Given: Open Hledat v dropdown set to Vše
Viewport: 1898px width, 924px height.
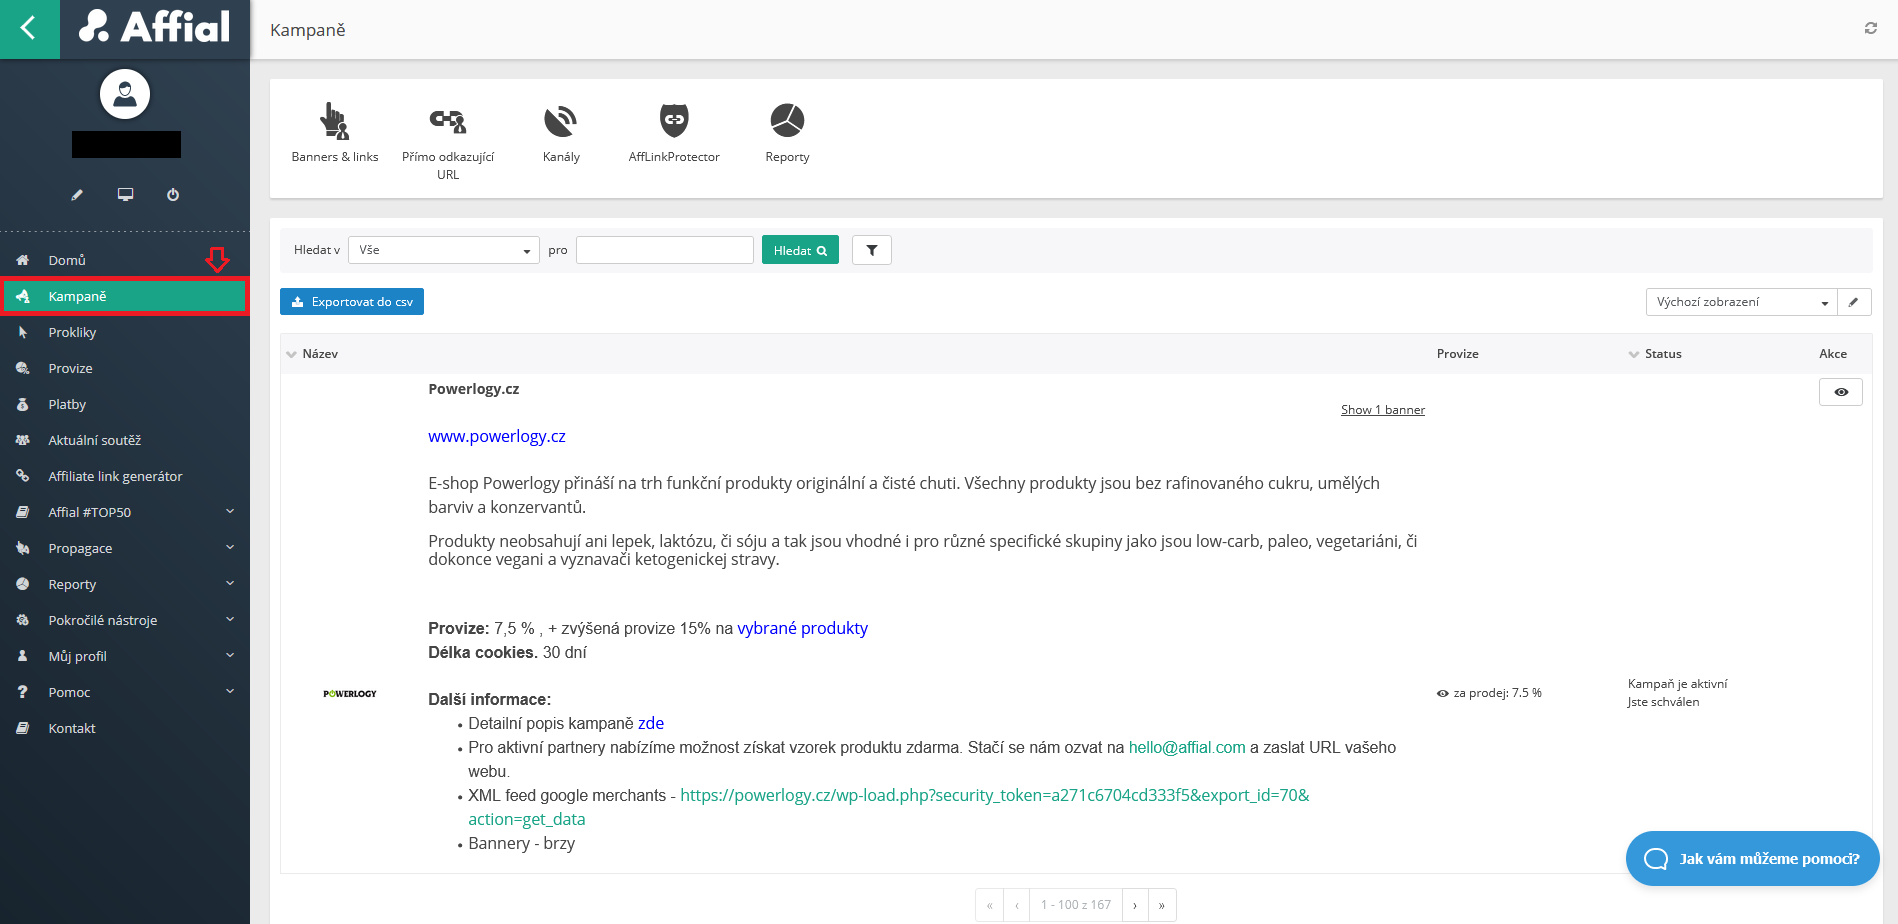Looking at the screenshot, I should coord(444,250).
